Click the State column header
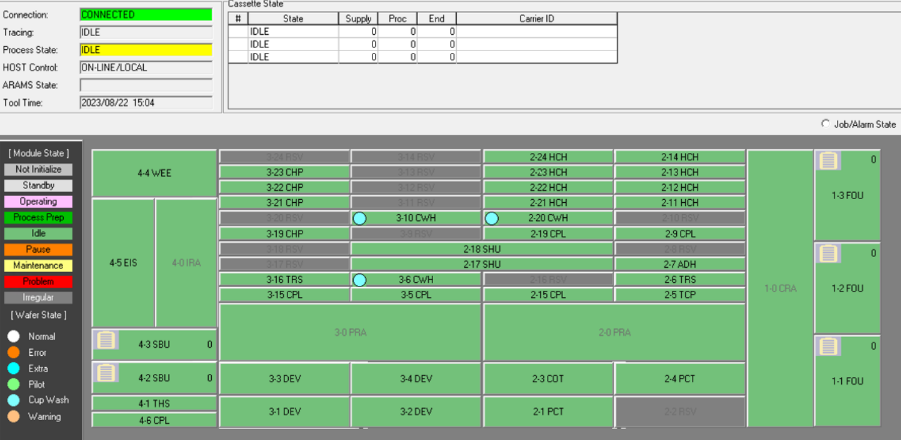This screenshot has width=901, height=440. (293, 18)
